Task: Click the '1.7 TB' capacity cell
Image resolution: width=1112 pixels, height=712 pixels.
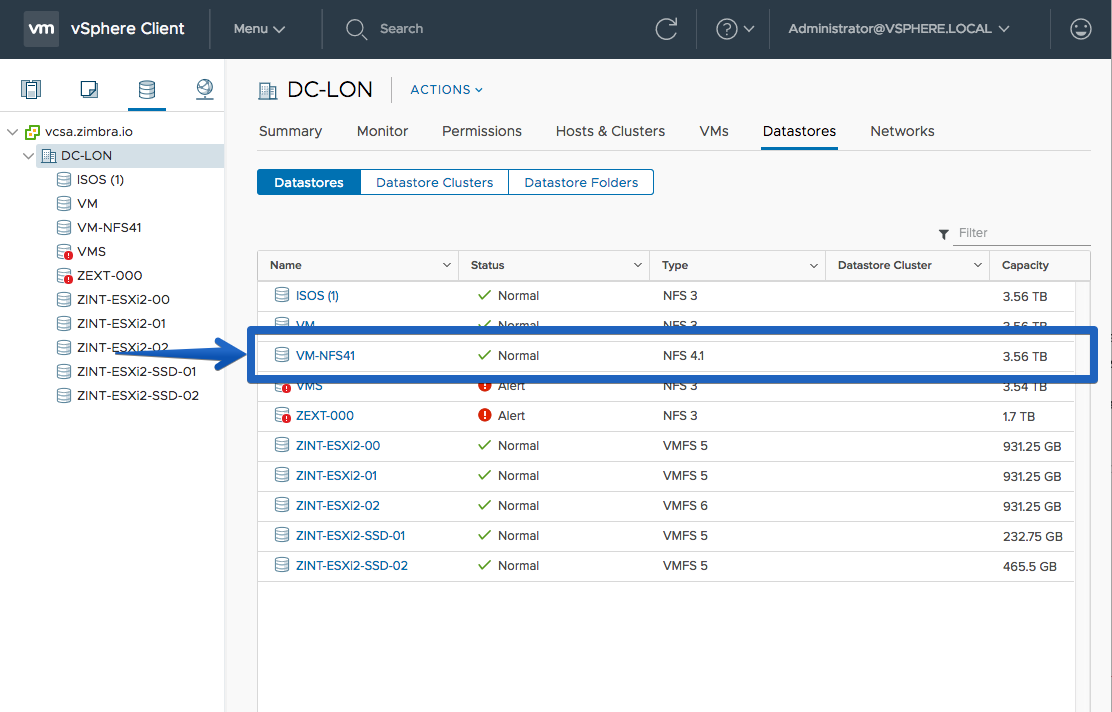Action: click(1018, 417)
